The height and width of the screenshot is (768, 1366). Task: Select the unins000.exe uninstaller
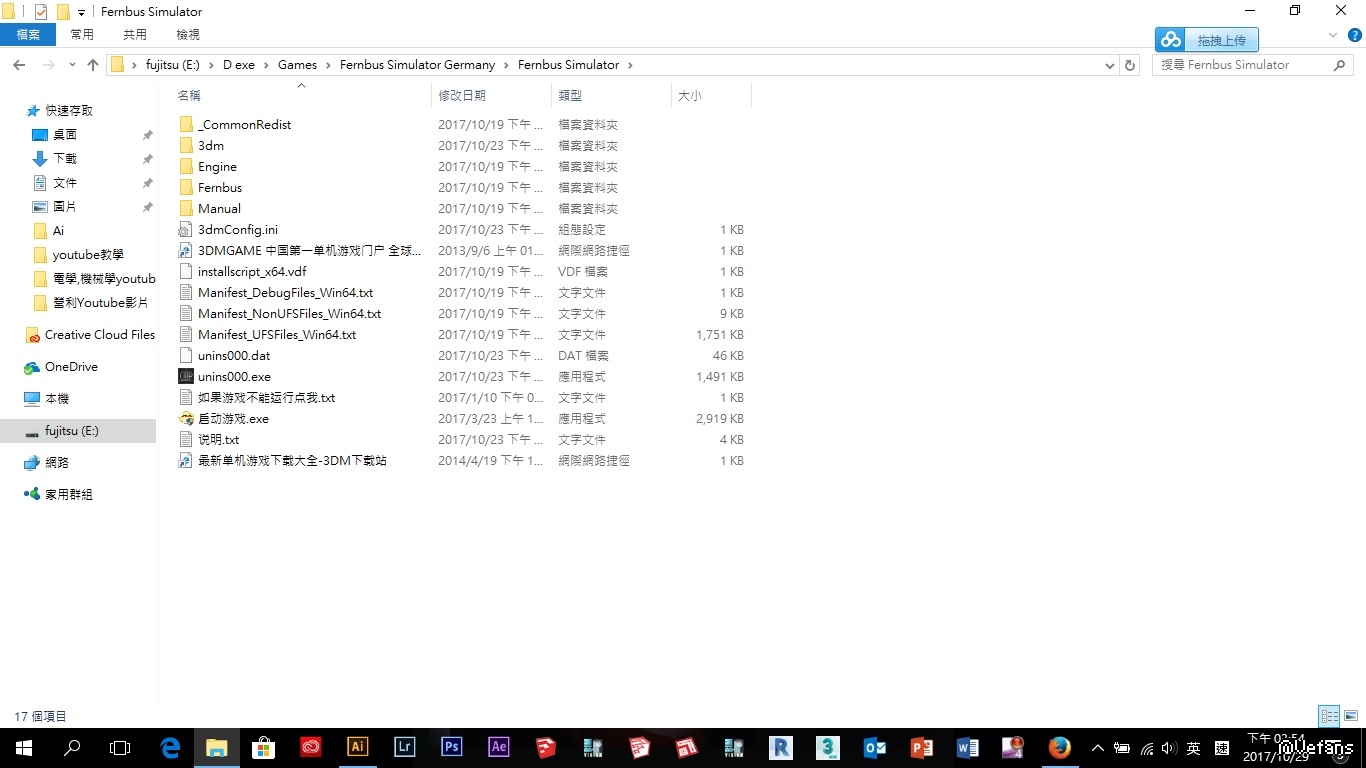[234, 377]
